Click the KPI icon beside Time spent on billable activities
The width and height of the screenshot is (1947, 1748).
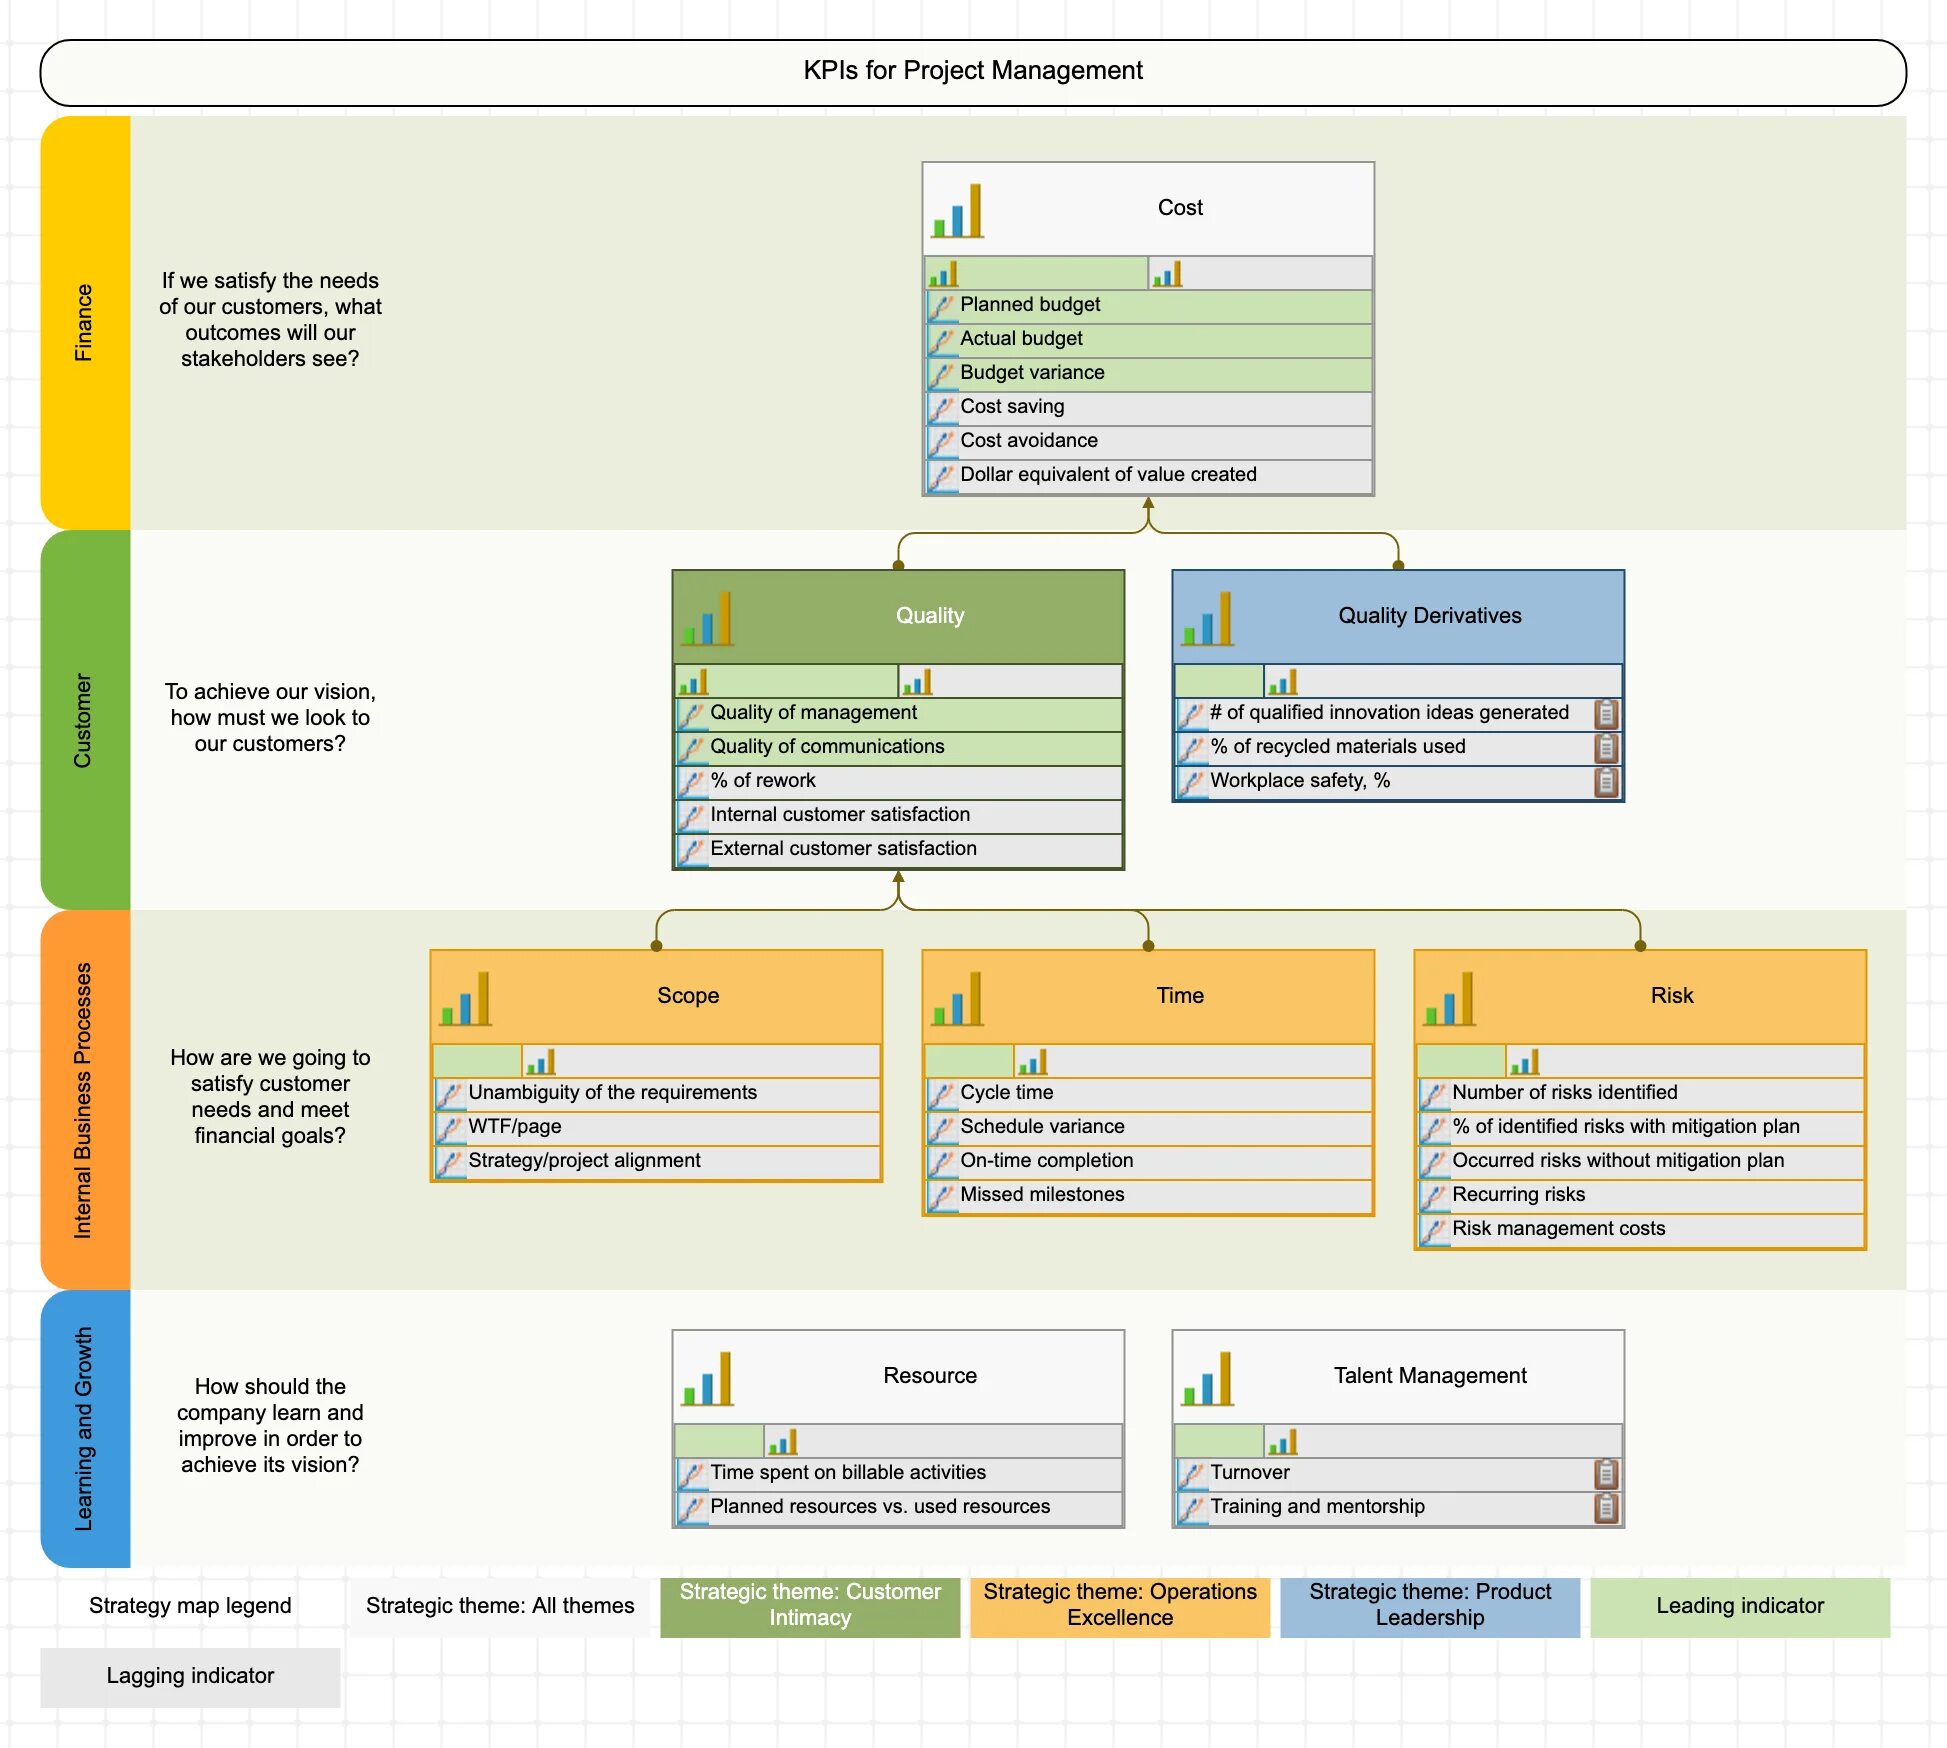click(691, 1474)
